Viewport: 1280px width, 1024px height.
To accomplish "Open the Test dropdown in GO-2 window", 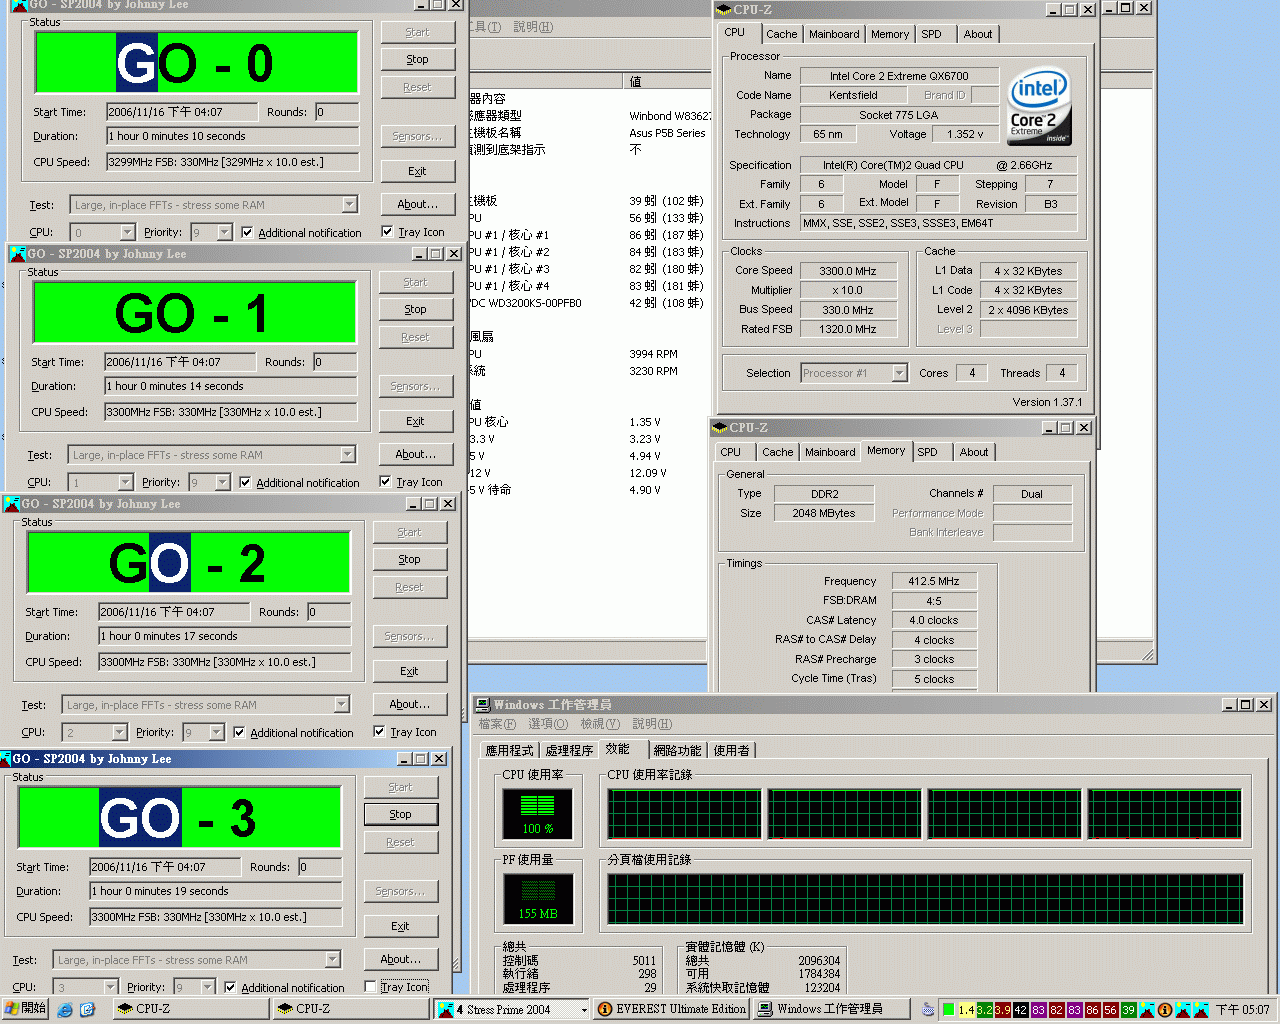I will coord(341,705).
